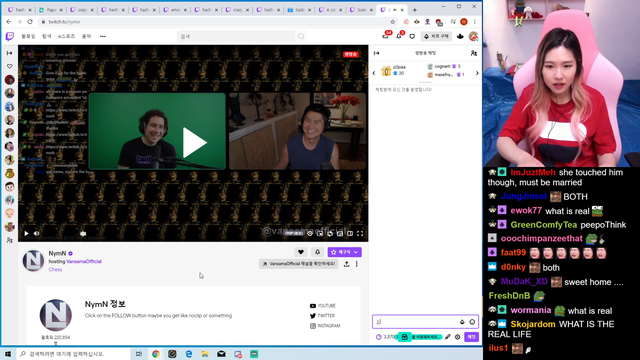Open the 탐색 (Browse) nav item
640x360 pixels.
coord(47,36)
